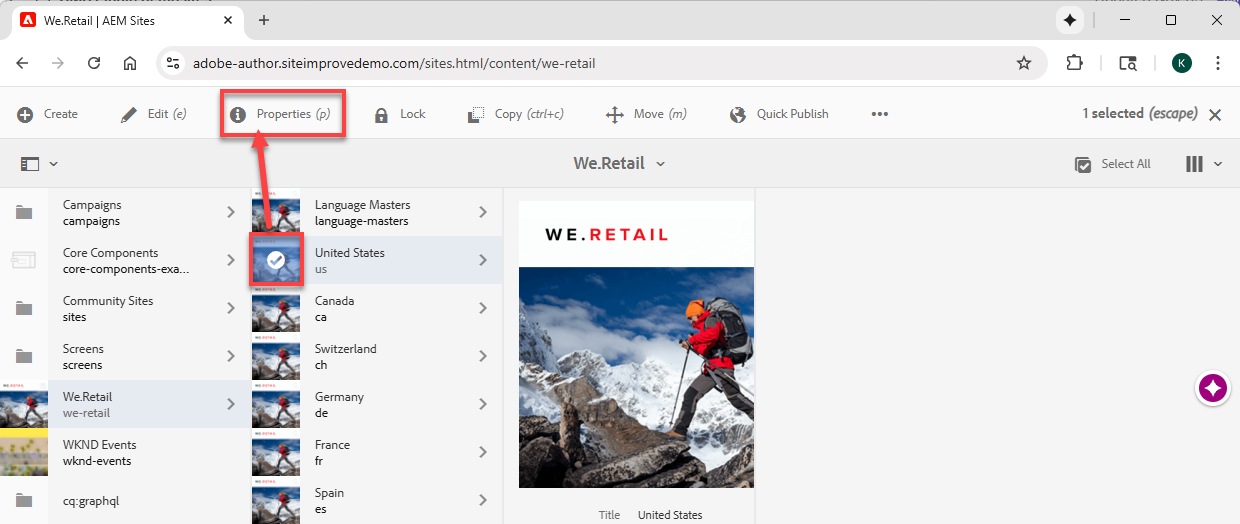
Task: Reload the page in browser
Action: (x=94, y=63)
